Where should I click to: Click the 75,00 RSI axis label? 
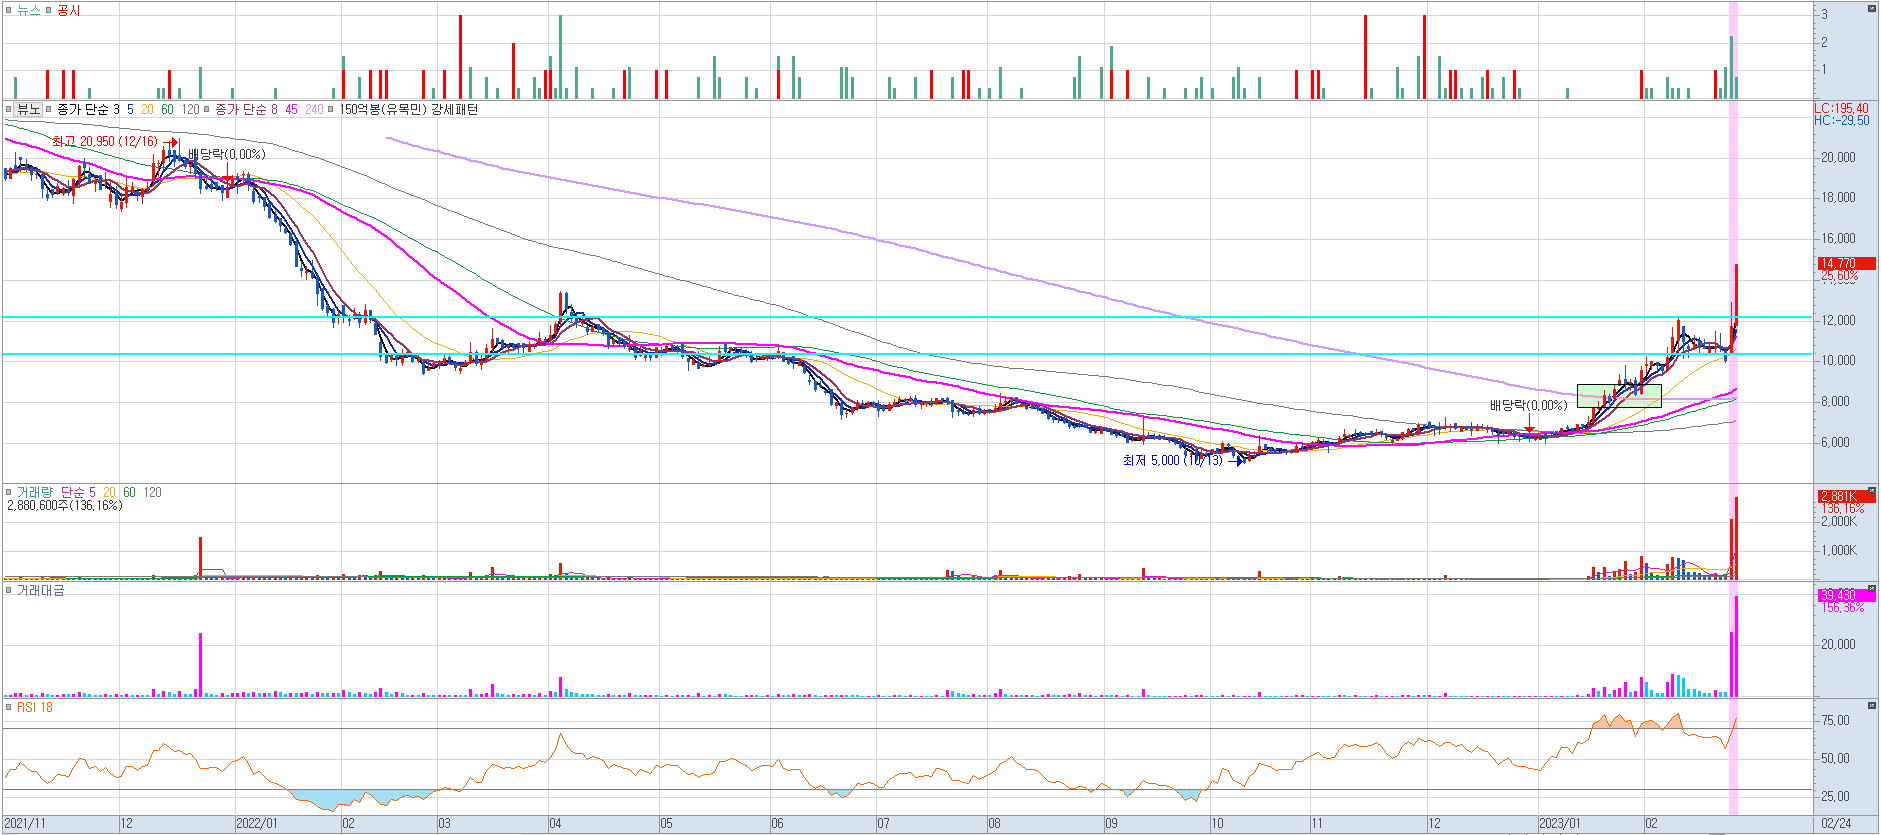1835,720
